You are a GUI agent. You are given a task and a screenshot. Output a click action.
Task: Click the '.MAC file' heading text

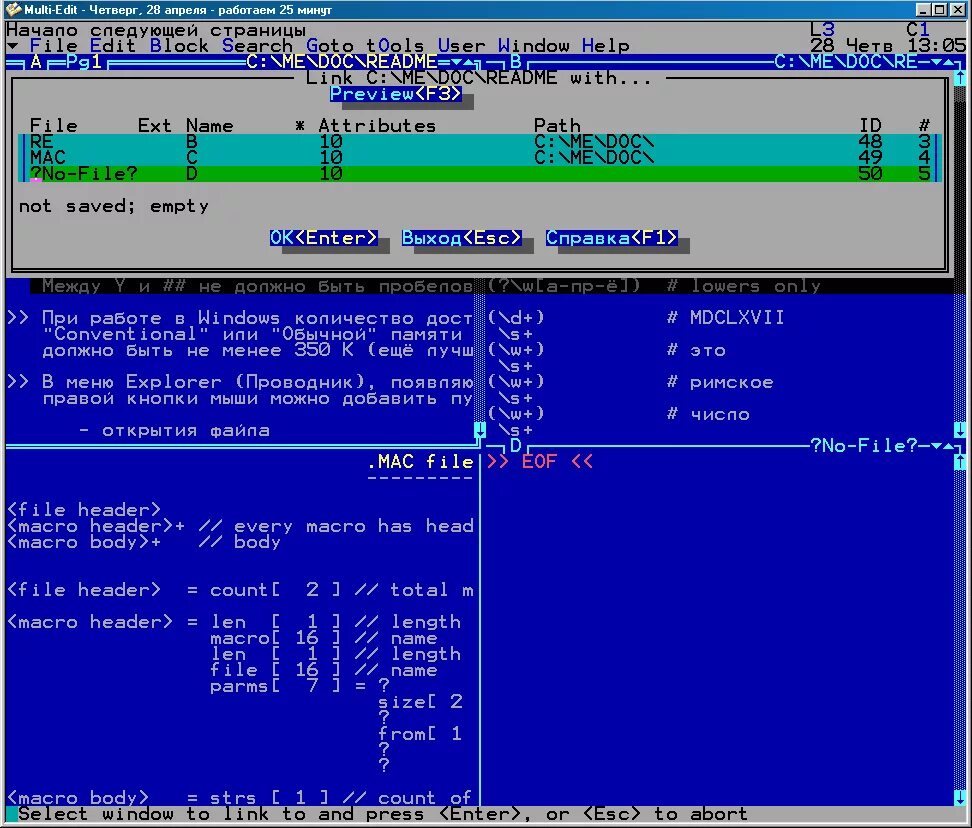click(x=420, y=462)
